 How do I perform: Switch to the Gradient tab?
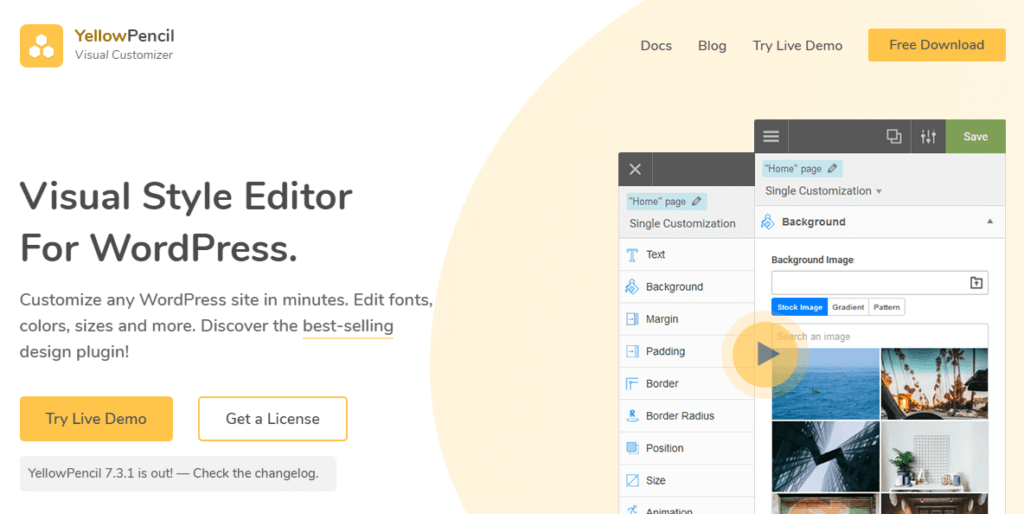coord(848,307)
